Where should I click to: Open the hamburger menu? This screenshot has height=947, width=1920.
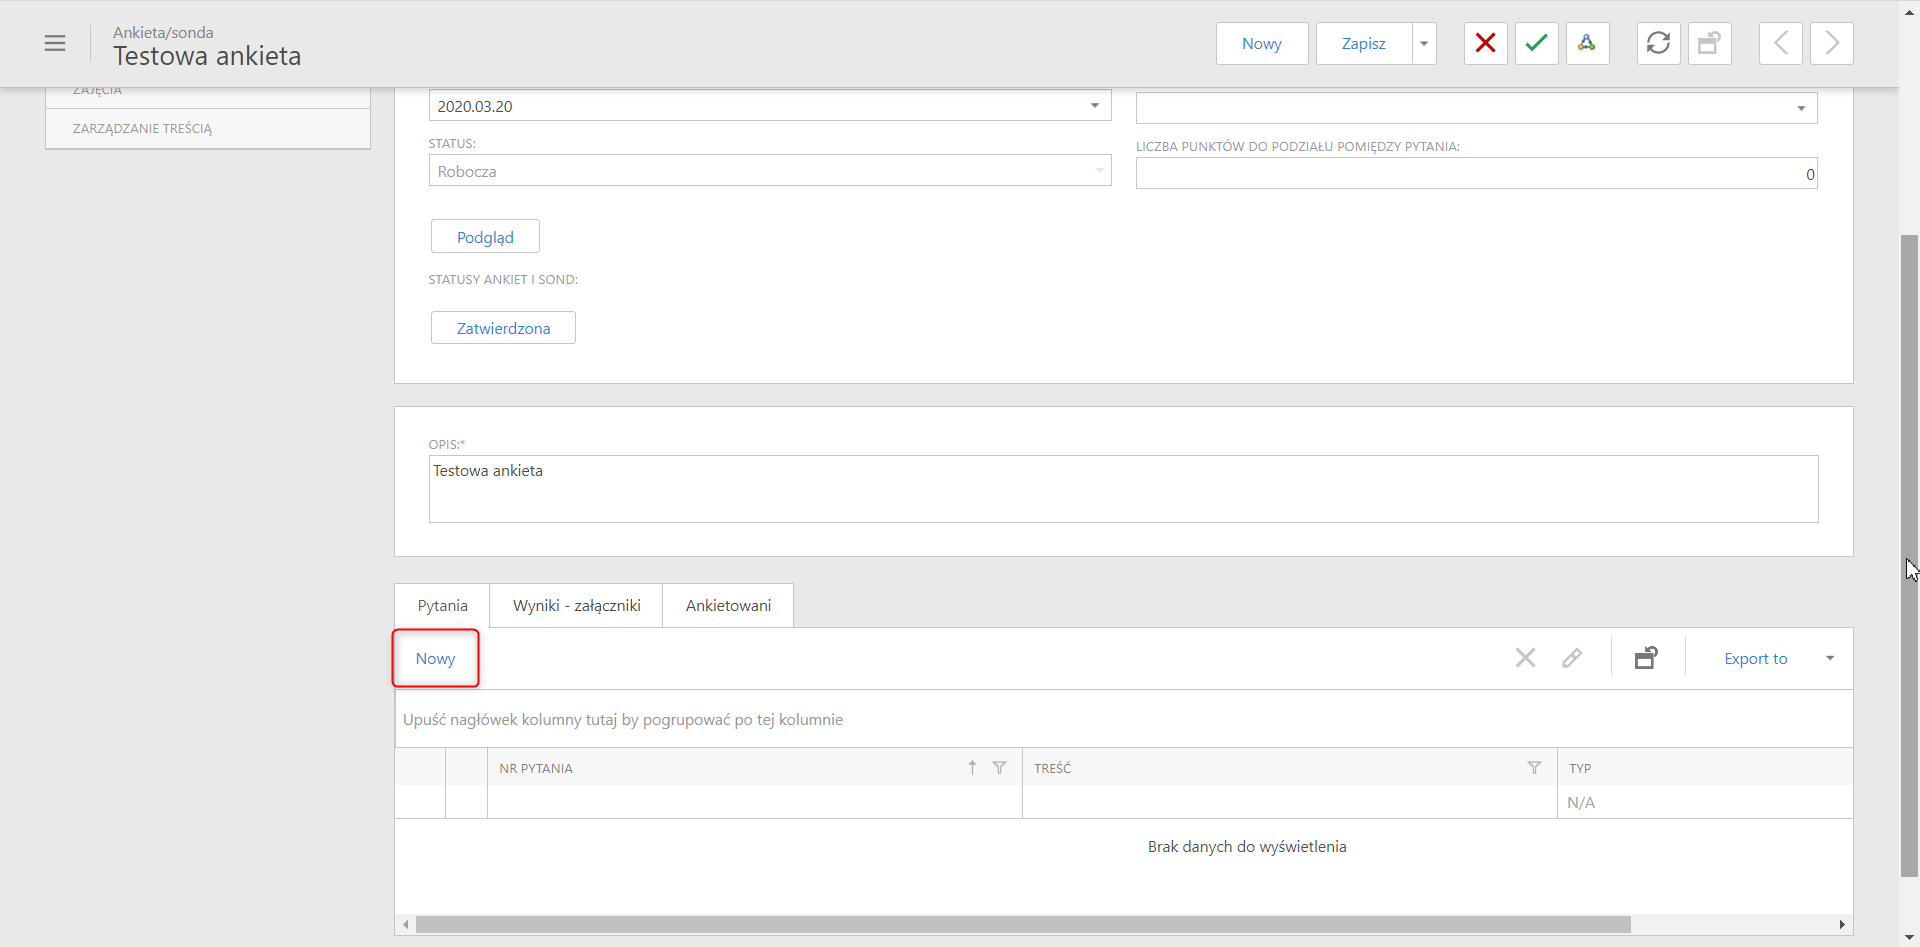point(55,43)
